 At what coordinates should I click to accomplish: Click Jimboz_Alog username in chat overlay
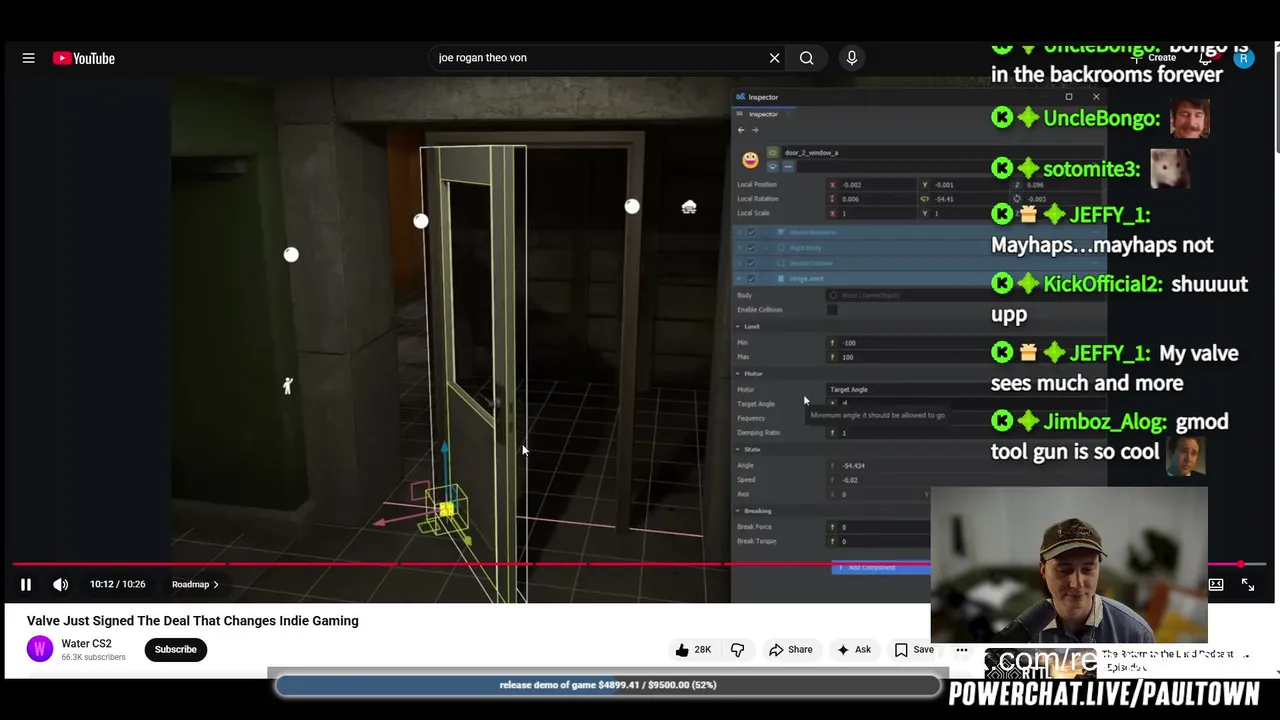[1105, 422]
